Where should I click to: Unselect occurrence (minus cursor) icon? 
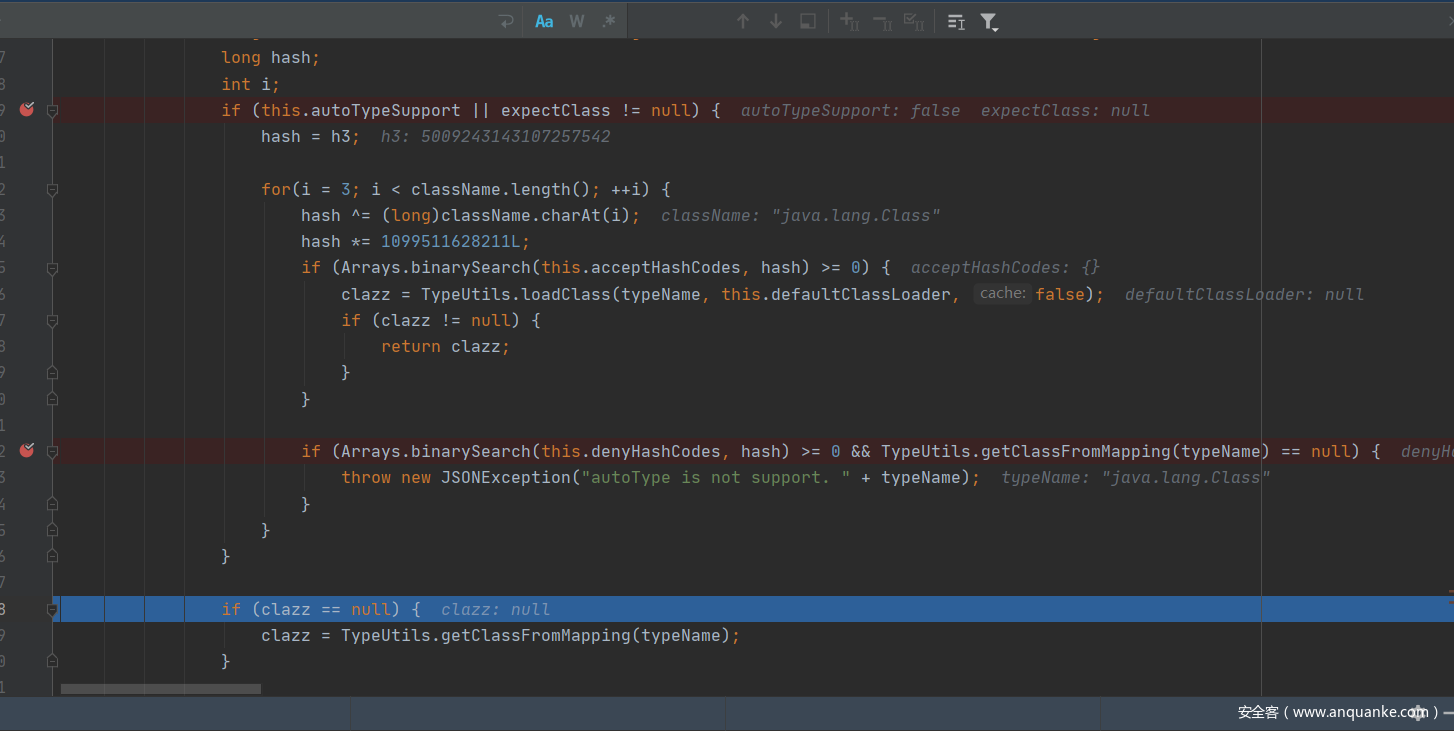click(x=882, y=21)
